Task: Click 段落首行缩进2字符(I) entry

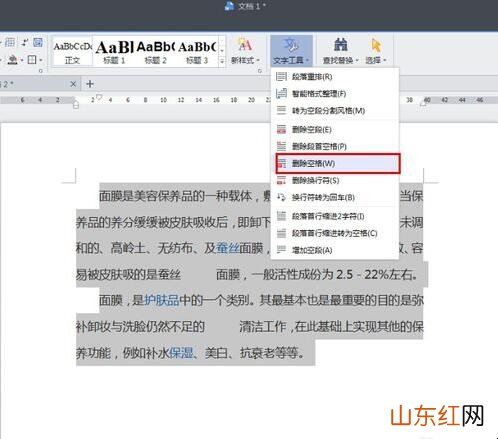Action: 335,216
